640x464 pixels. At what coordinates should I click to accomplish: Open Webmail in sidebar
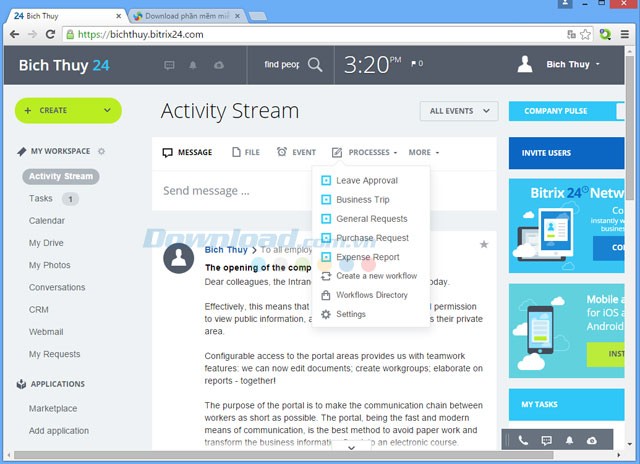click(x=46, y=332)
